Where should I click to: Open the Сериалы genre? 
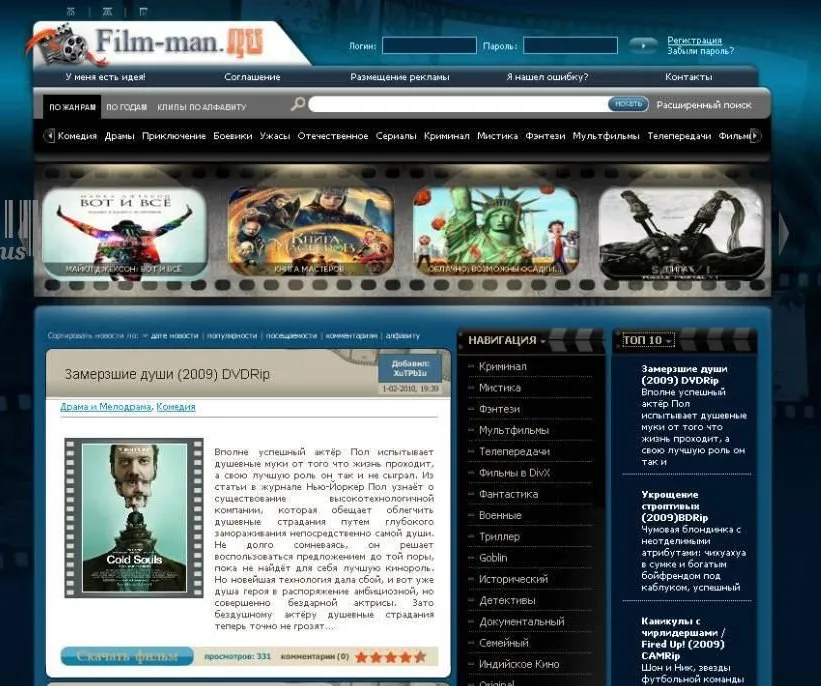point(396,136)
